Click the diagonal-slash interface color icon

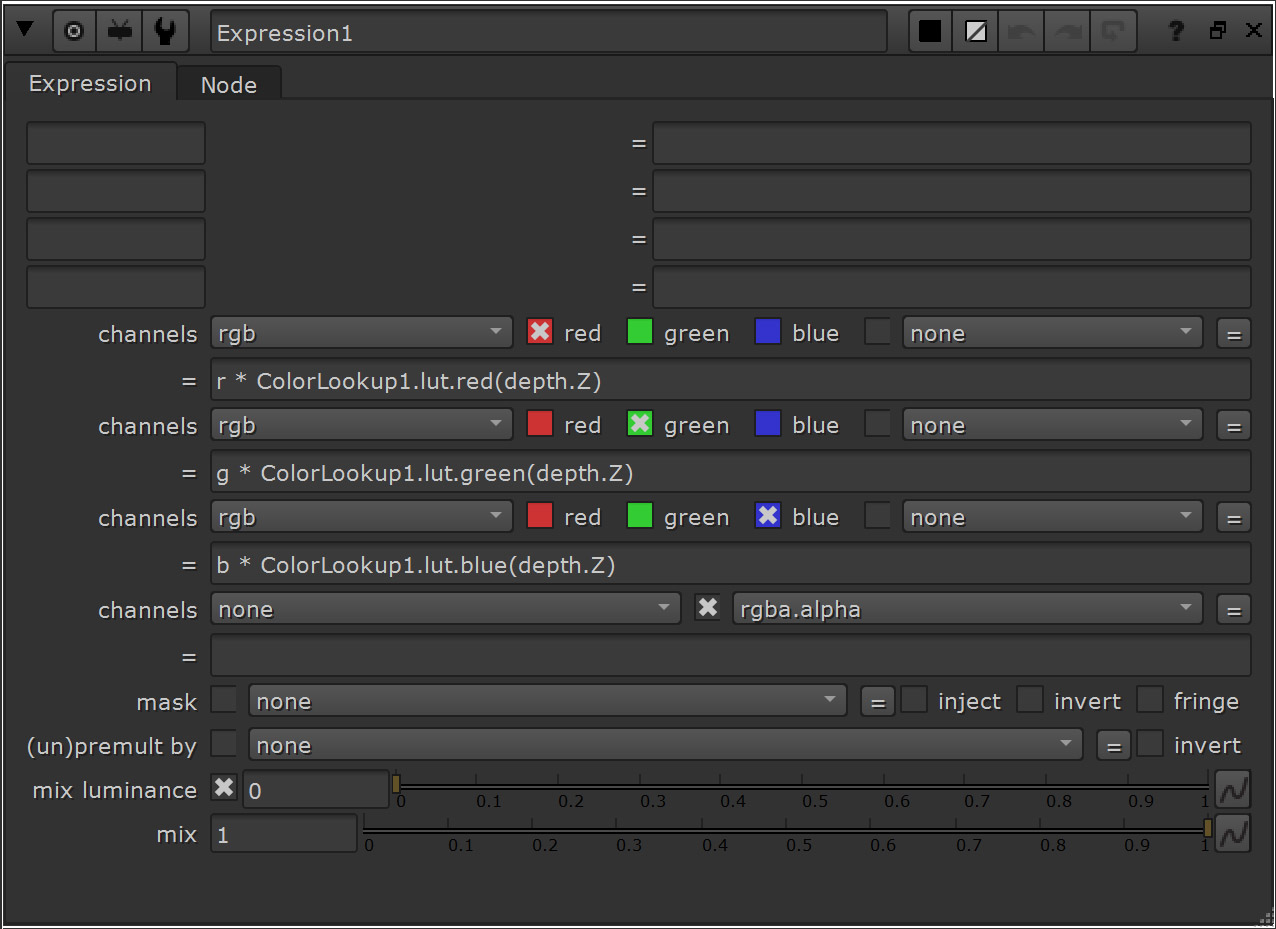click(x=974, y=30)
